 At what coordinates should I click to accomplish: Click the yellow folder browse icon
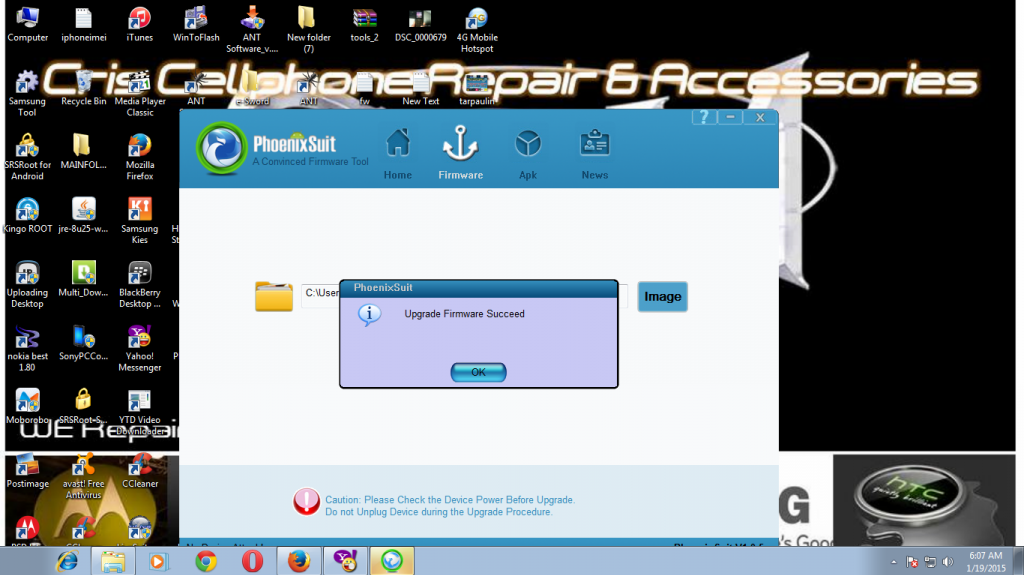(x=274, y=296)
